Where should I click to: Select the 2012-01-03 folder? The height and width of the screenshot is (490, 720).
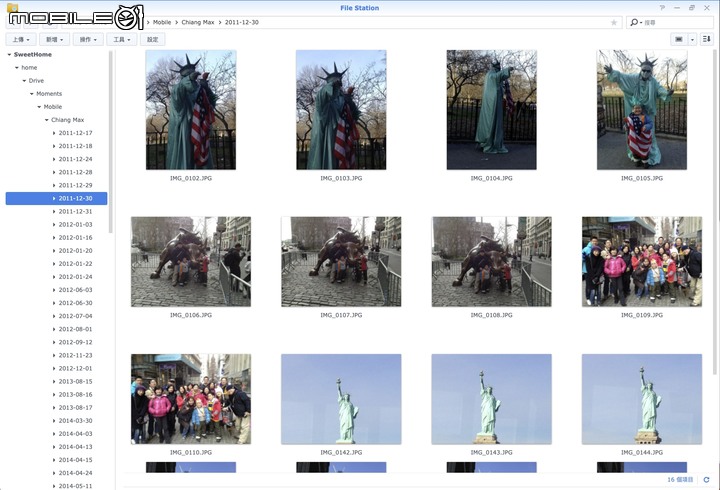point(75,225)
